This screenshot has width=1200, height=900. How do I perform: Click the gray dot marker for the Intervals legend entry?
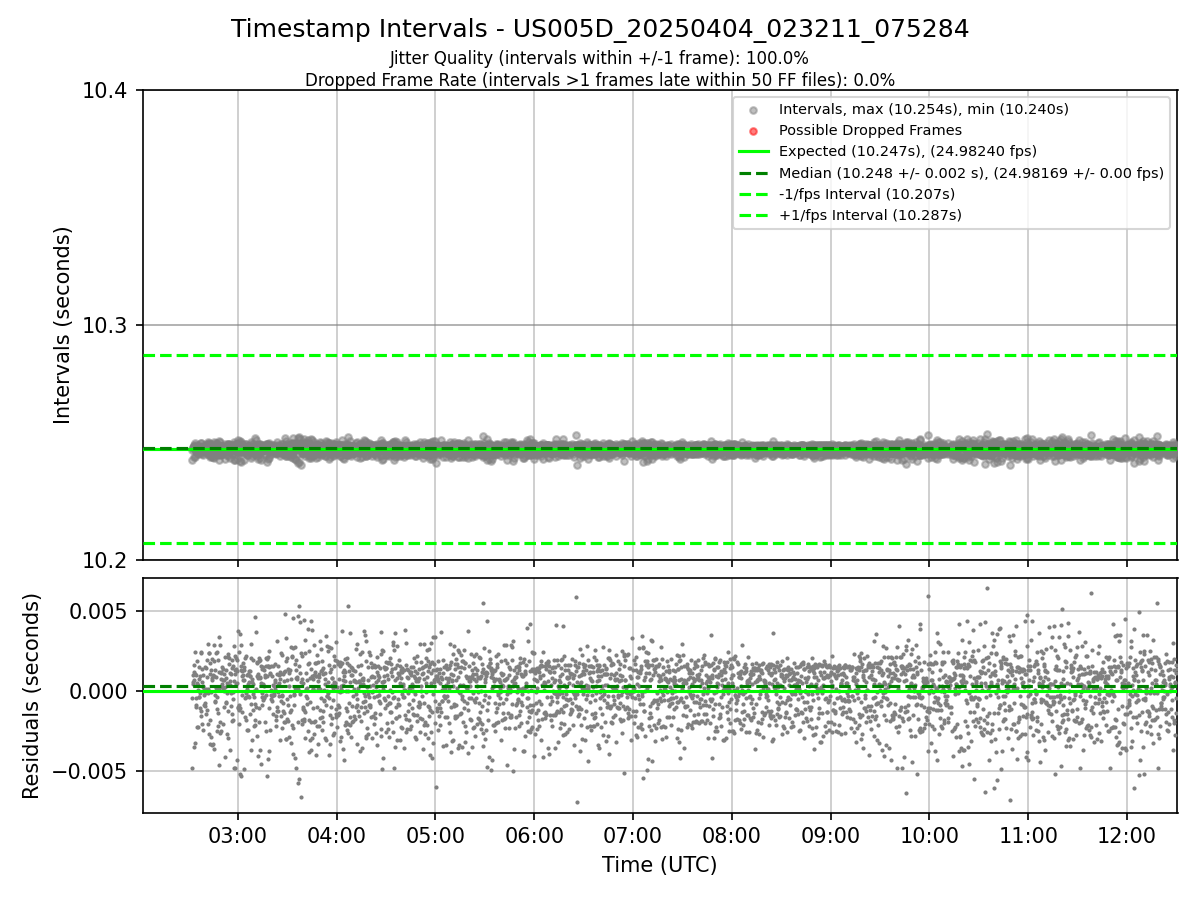click(754, 110)
